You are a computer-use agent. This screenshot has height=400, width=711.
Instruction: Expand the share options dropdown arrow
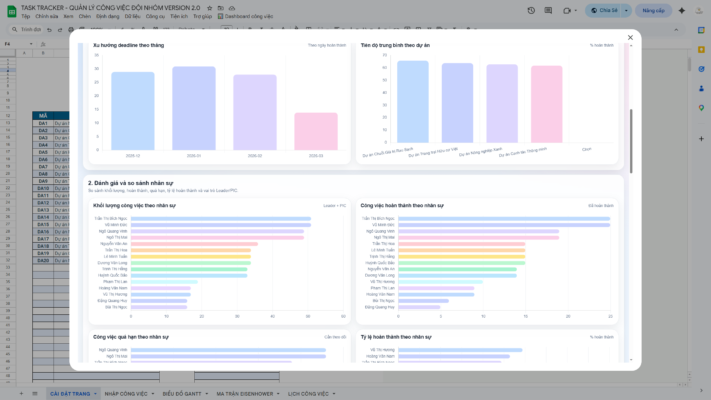[x=626, y=10]
